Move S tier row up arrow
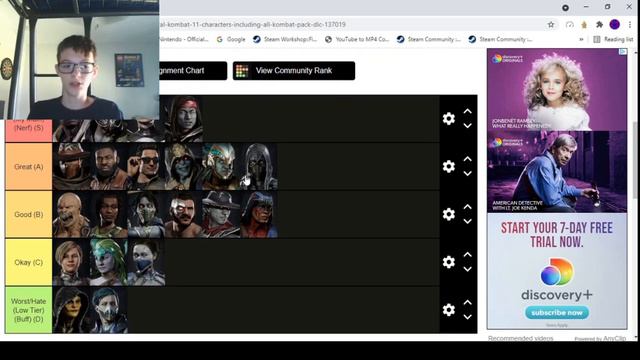Image resolution: width=640 pixels, height=360 pixels. point(468,111)
